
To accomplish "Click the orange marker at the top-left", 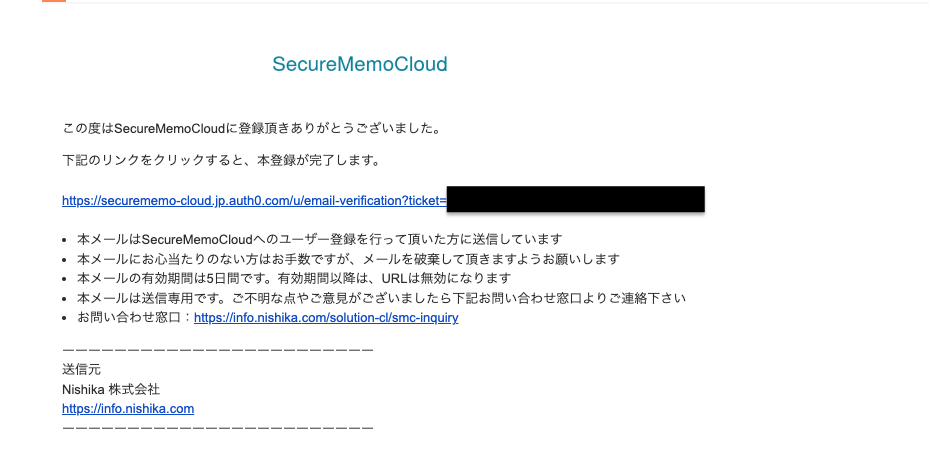I will coord(55,1).
